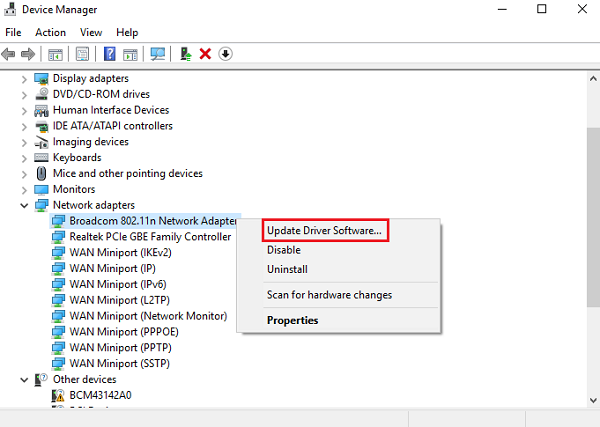Expand the Keyboards node
The image size is (600, 427).
[24, 158]
